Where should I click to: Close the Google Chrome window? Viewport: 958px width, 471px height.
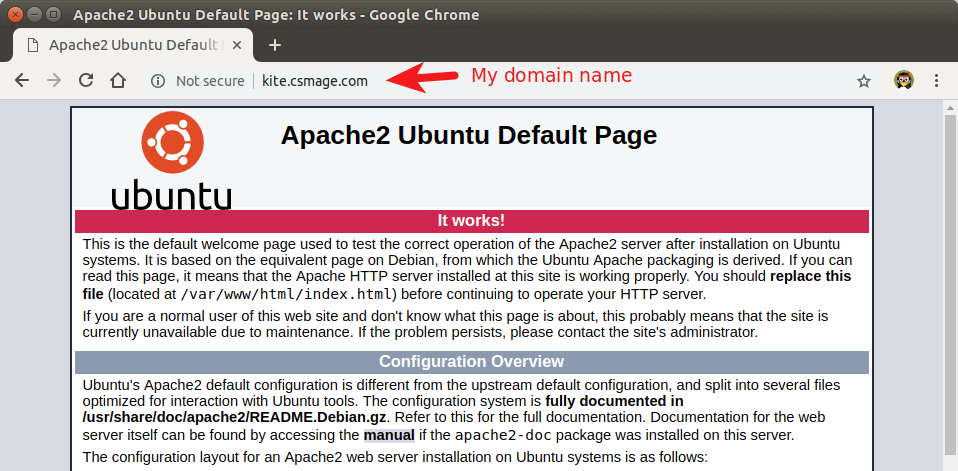[15, 15]
